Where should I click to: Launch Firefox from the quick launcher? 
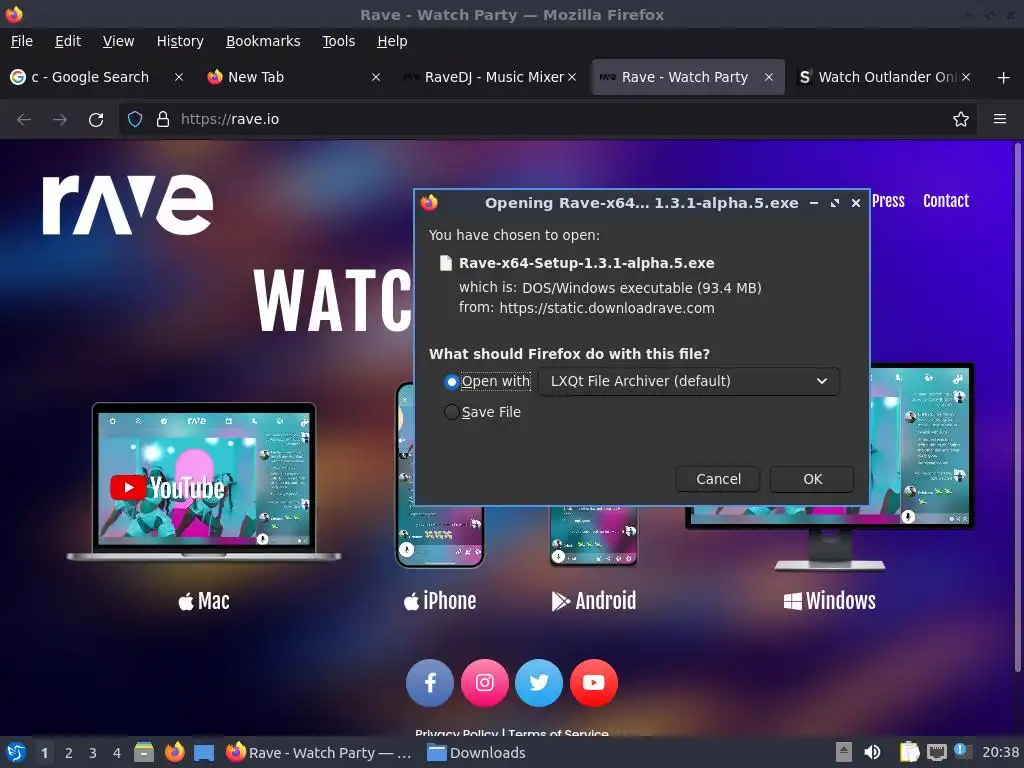174,753
